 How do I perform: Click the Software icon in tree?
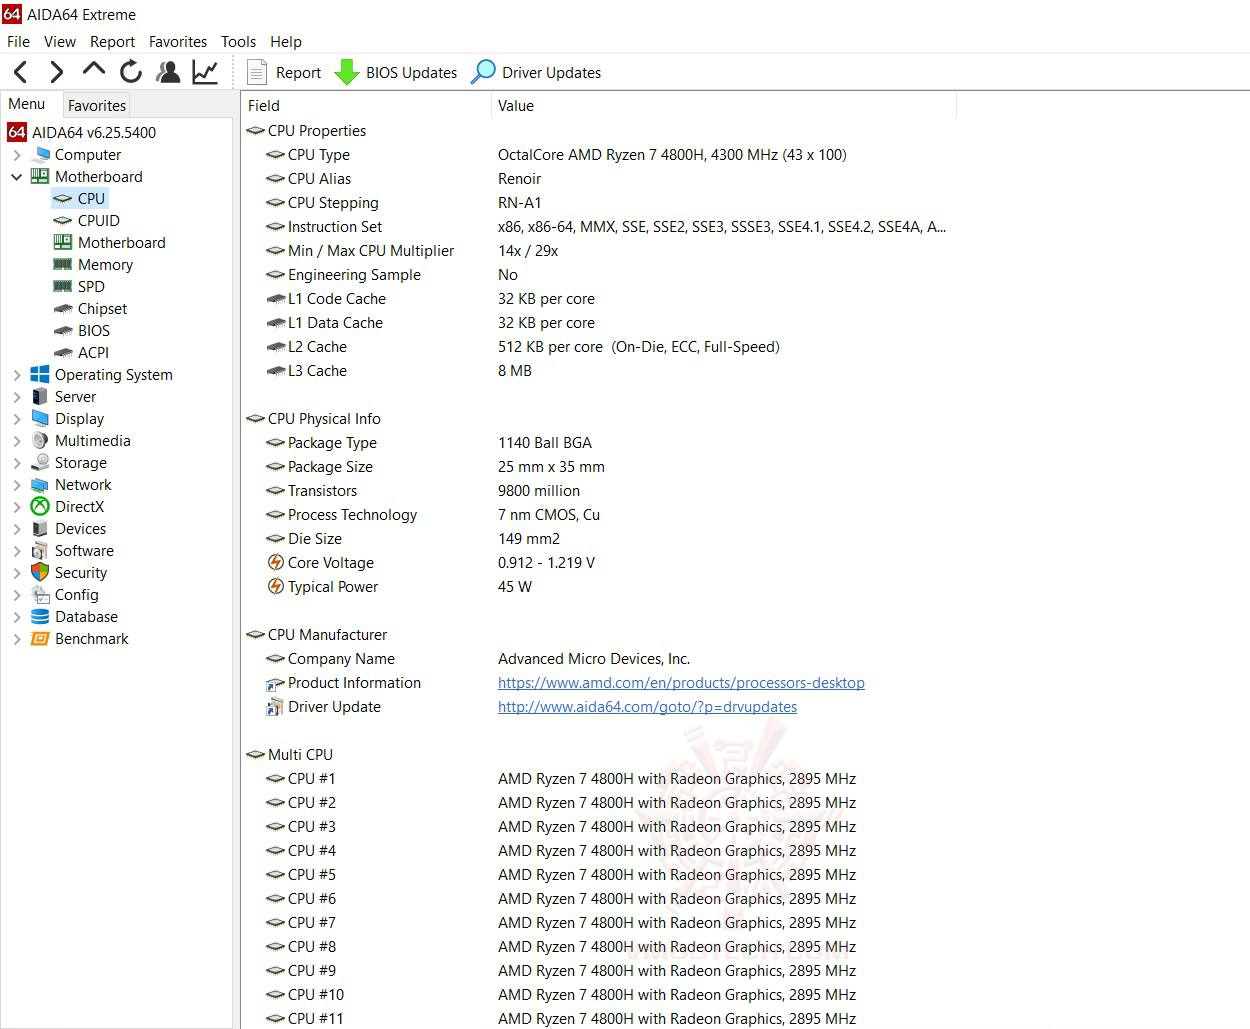pyautogui.click(x=40, y=551)
